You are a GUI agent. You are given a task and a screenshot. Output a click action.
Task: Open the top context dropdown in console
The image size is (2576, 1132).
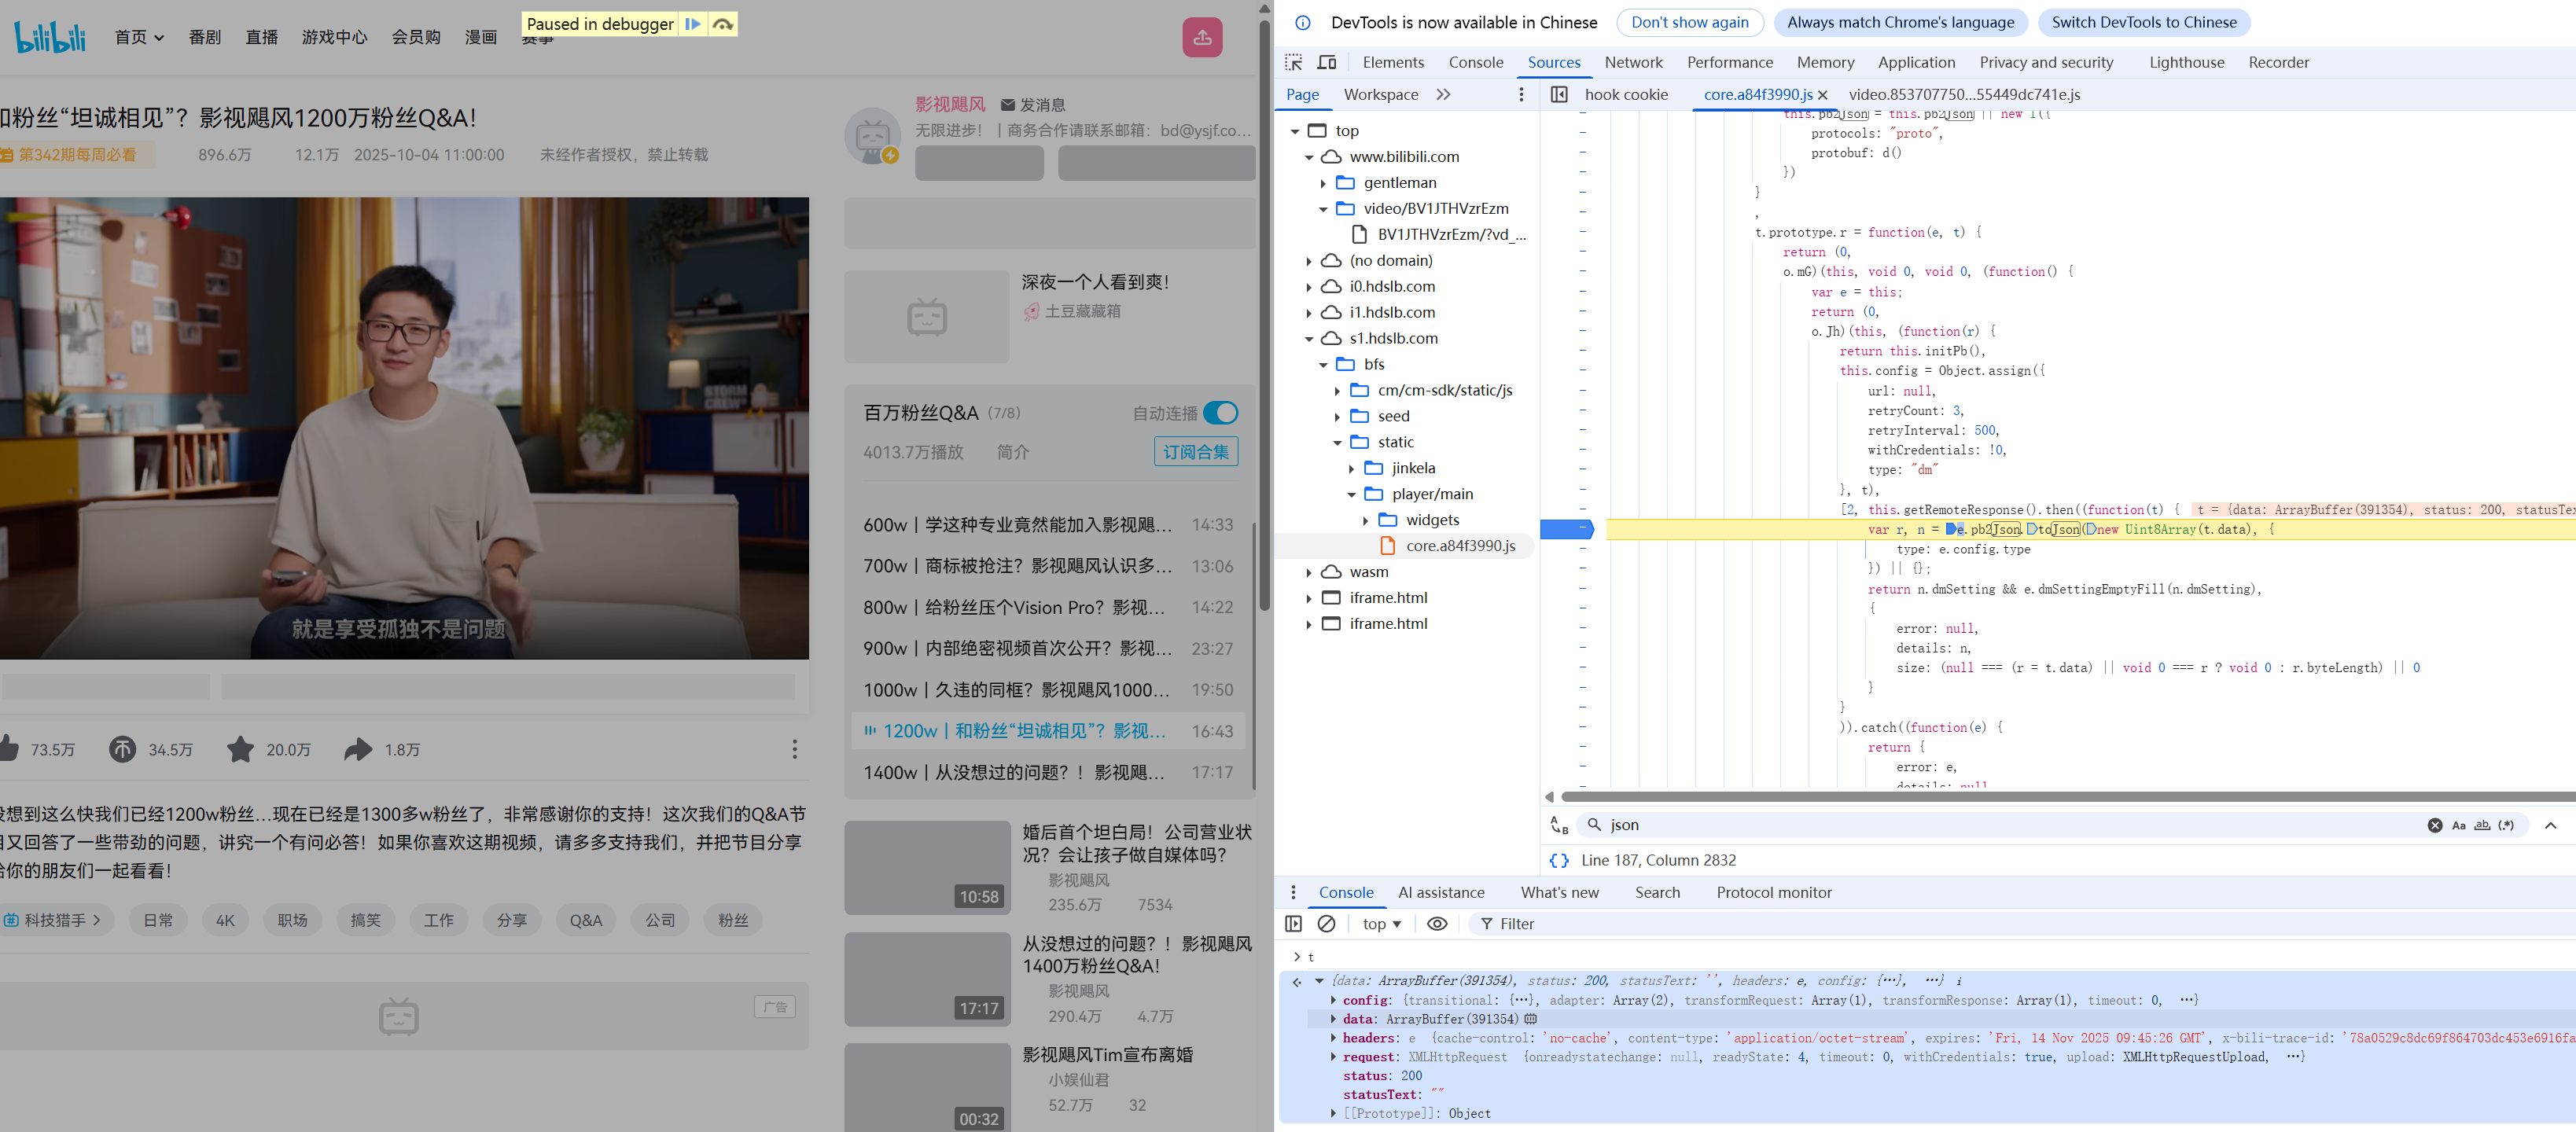tap(1381, 924)
